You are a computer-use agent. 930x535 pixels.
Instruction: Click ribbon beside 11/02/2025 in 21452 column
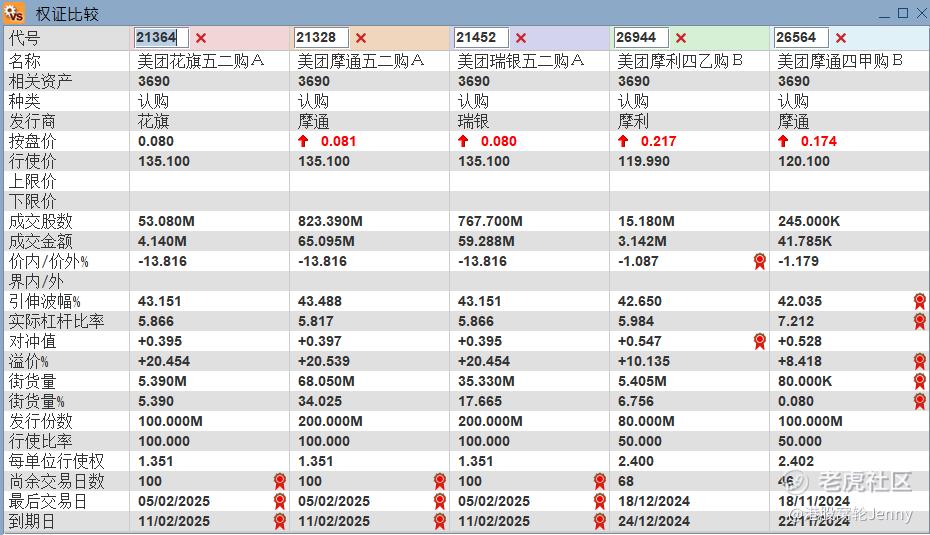coord(600,521)
